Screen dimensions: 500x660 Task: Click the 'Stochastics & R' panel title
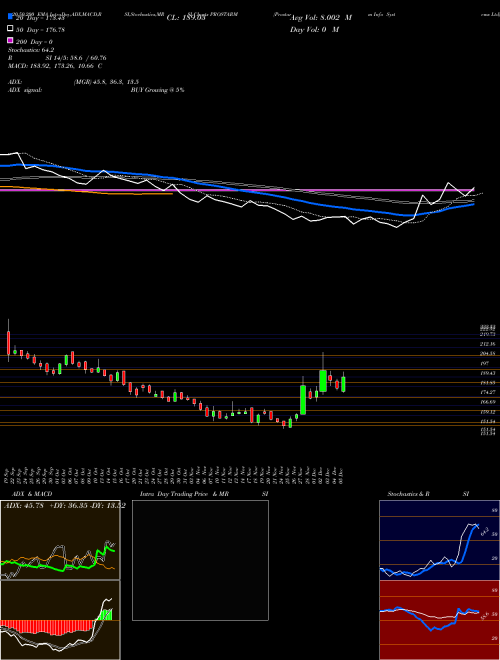[408, 494]
